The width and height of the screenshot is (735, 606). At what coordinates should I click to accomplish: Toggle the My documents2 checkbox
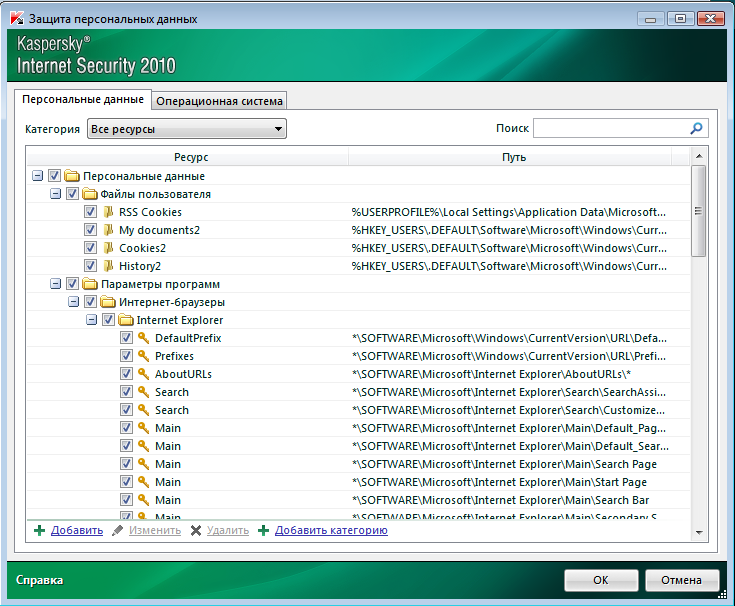click(90, 230)
